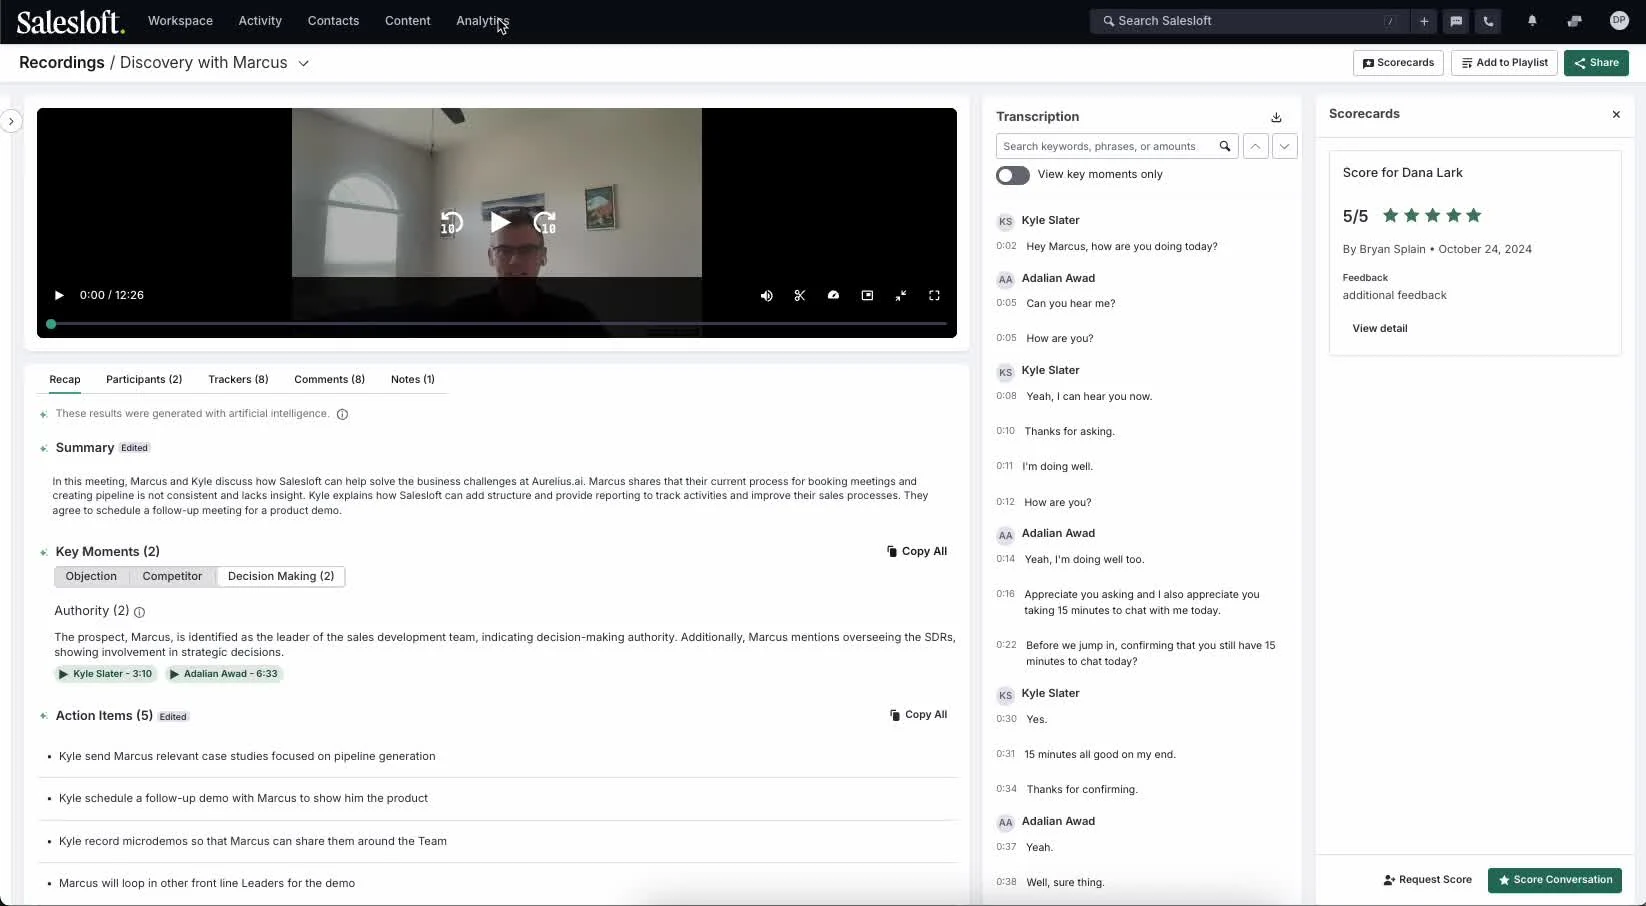Click the Recordings breadcrumb link
The width and height of the screenshot is (1646, 906).
pyautogui.click(x=62, y=63)
